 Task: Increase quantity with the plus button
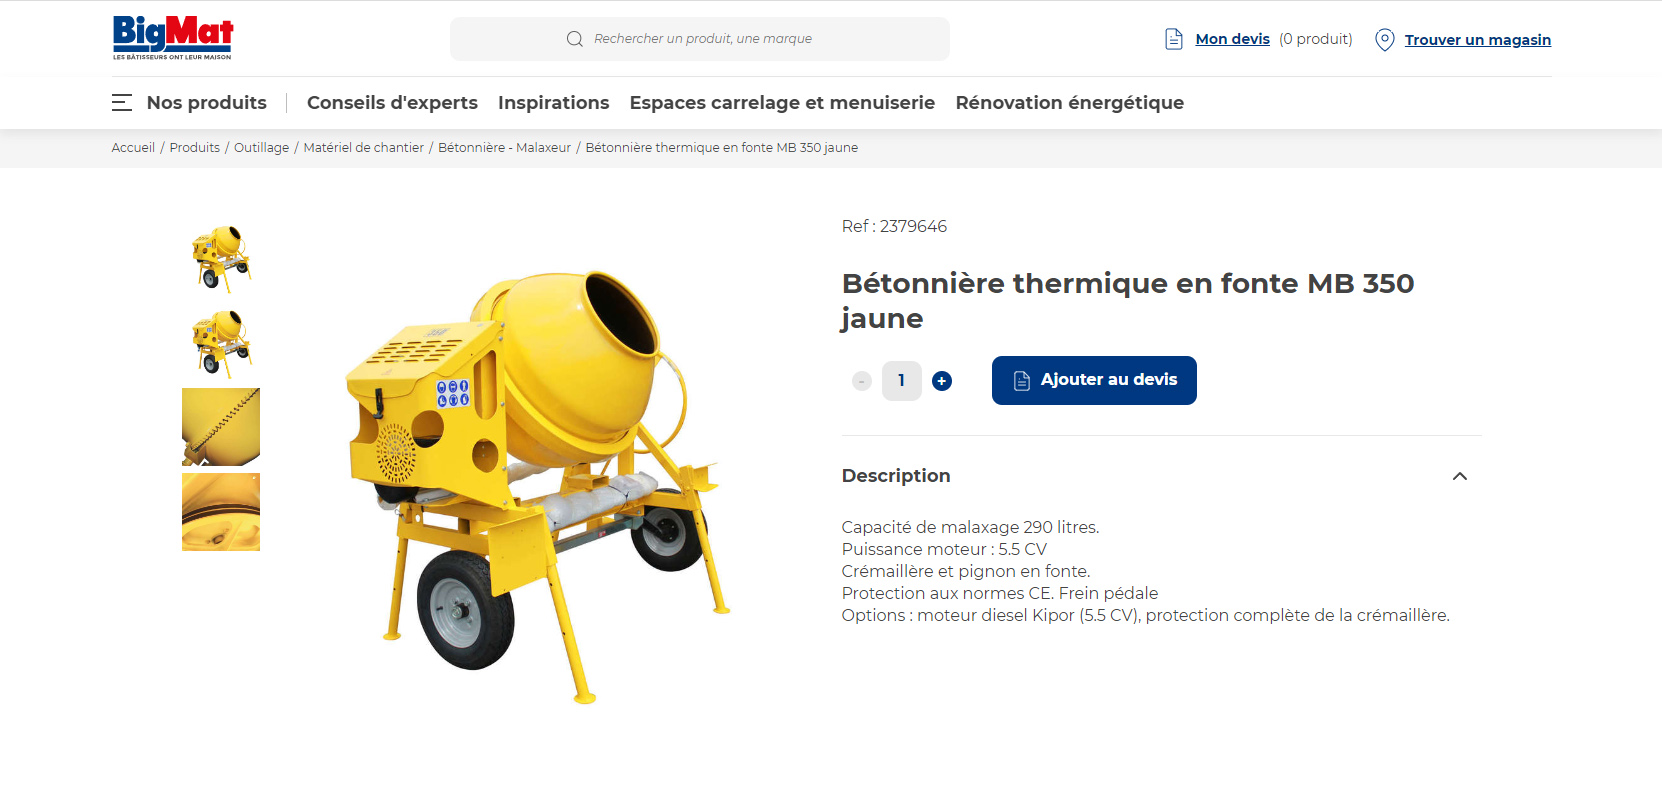point(942,381)
